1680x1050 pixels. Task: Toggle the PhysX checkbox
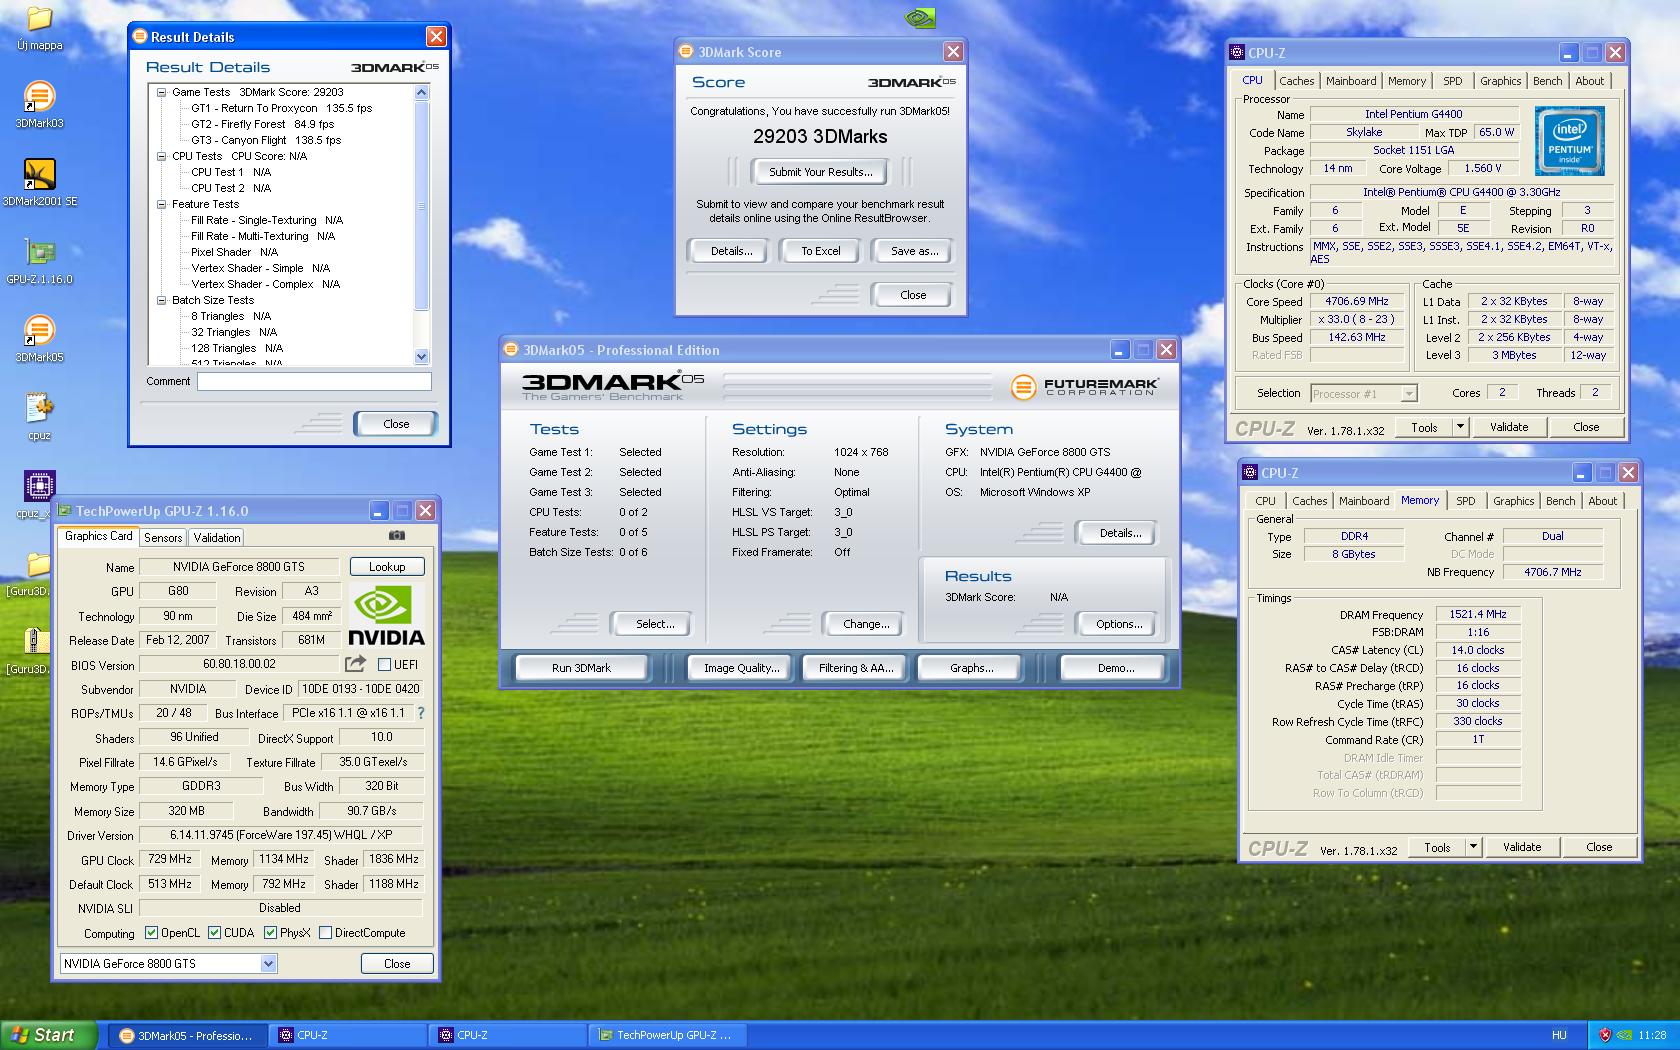[270, 933]
